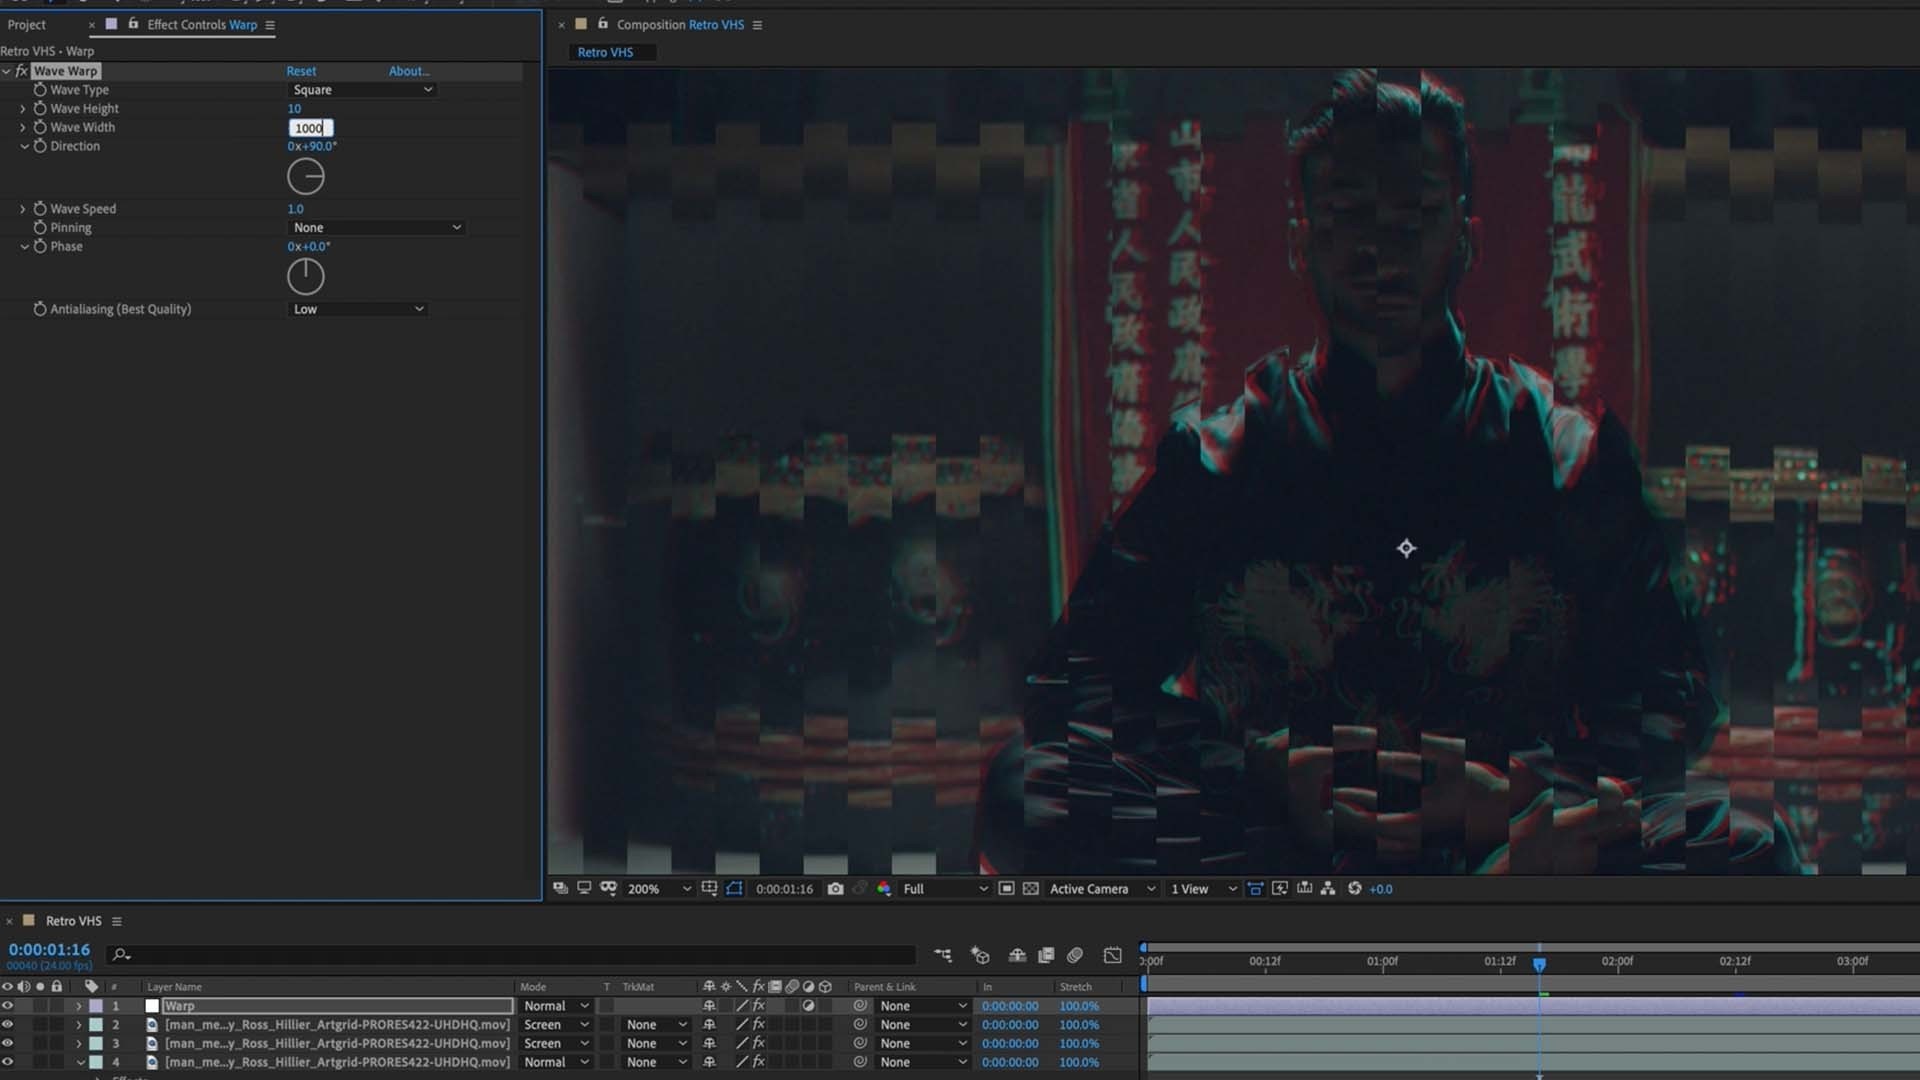Toggle mask and shape path visibility
The width and height of the screenshot is (1920, 1080).
click(734, 888)
